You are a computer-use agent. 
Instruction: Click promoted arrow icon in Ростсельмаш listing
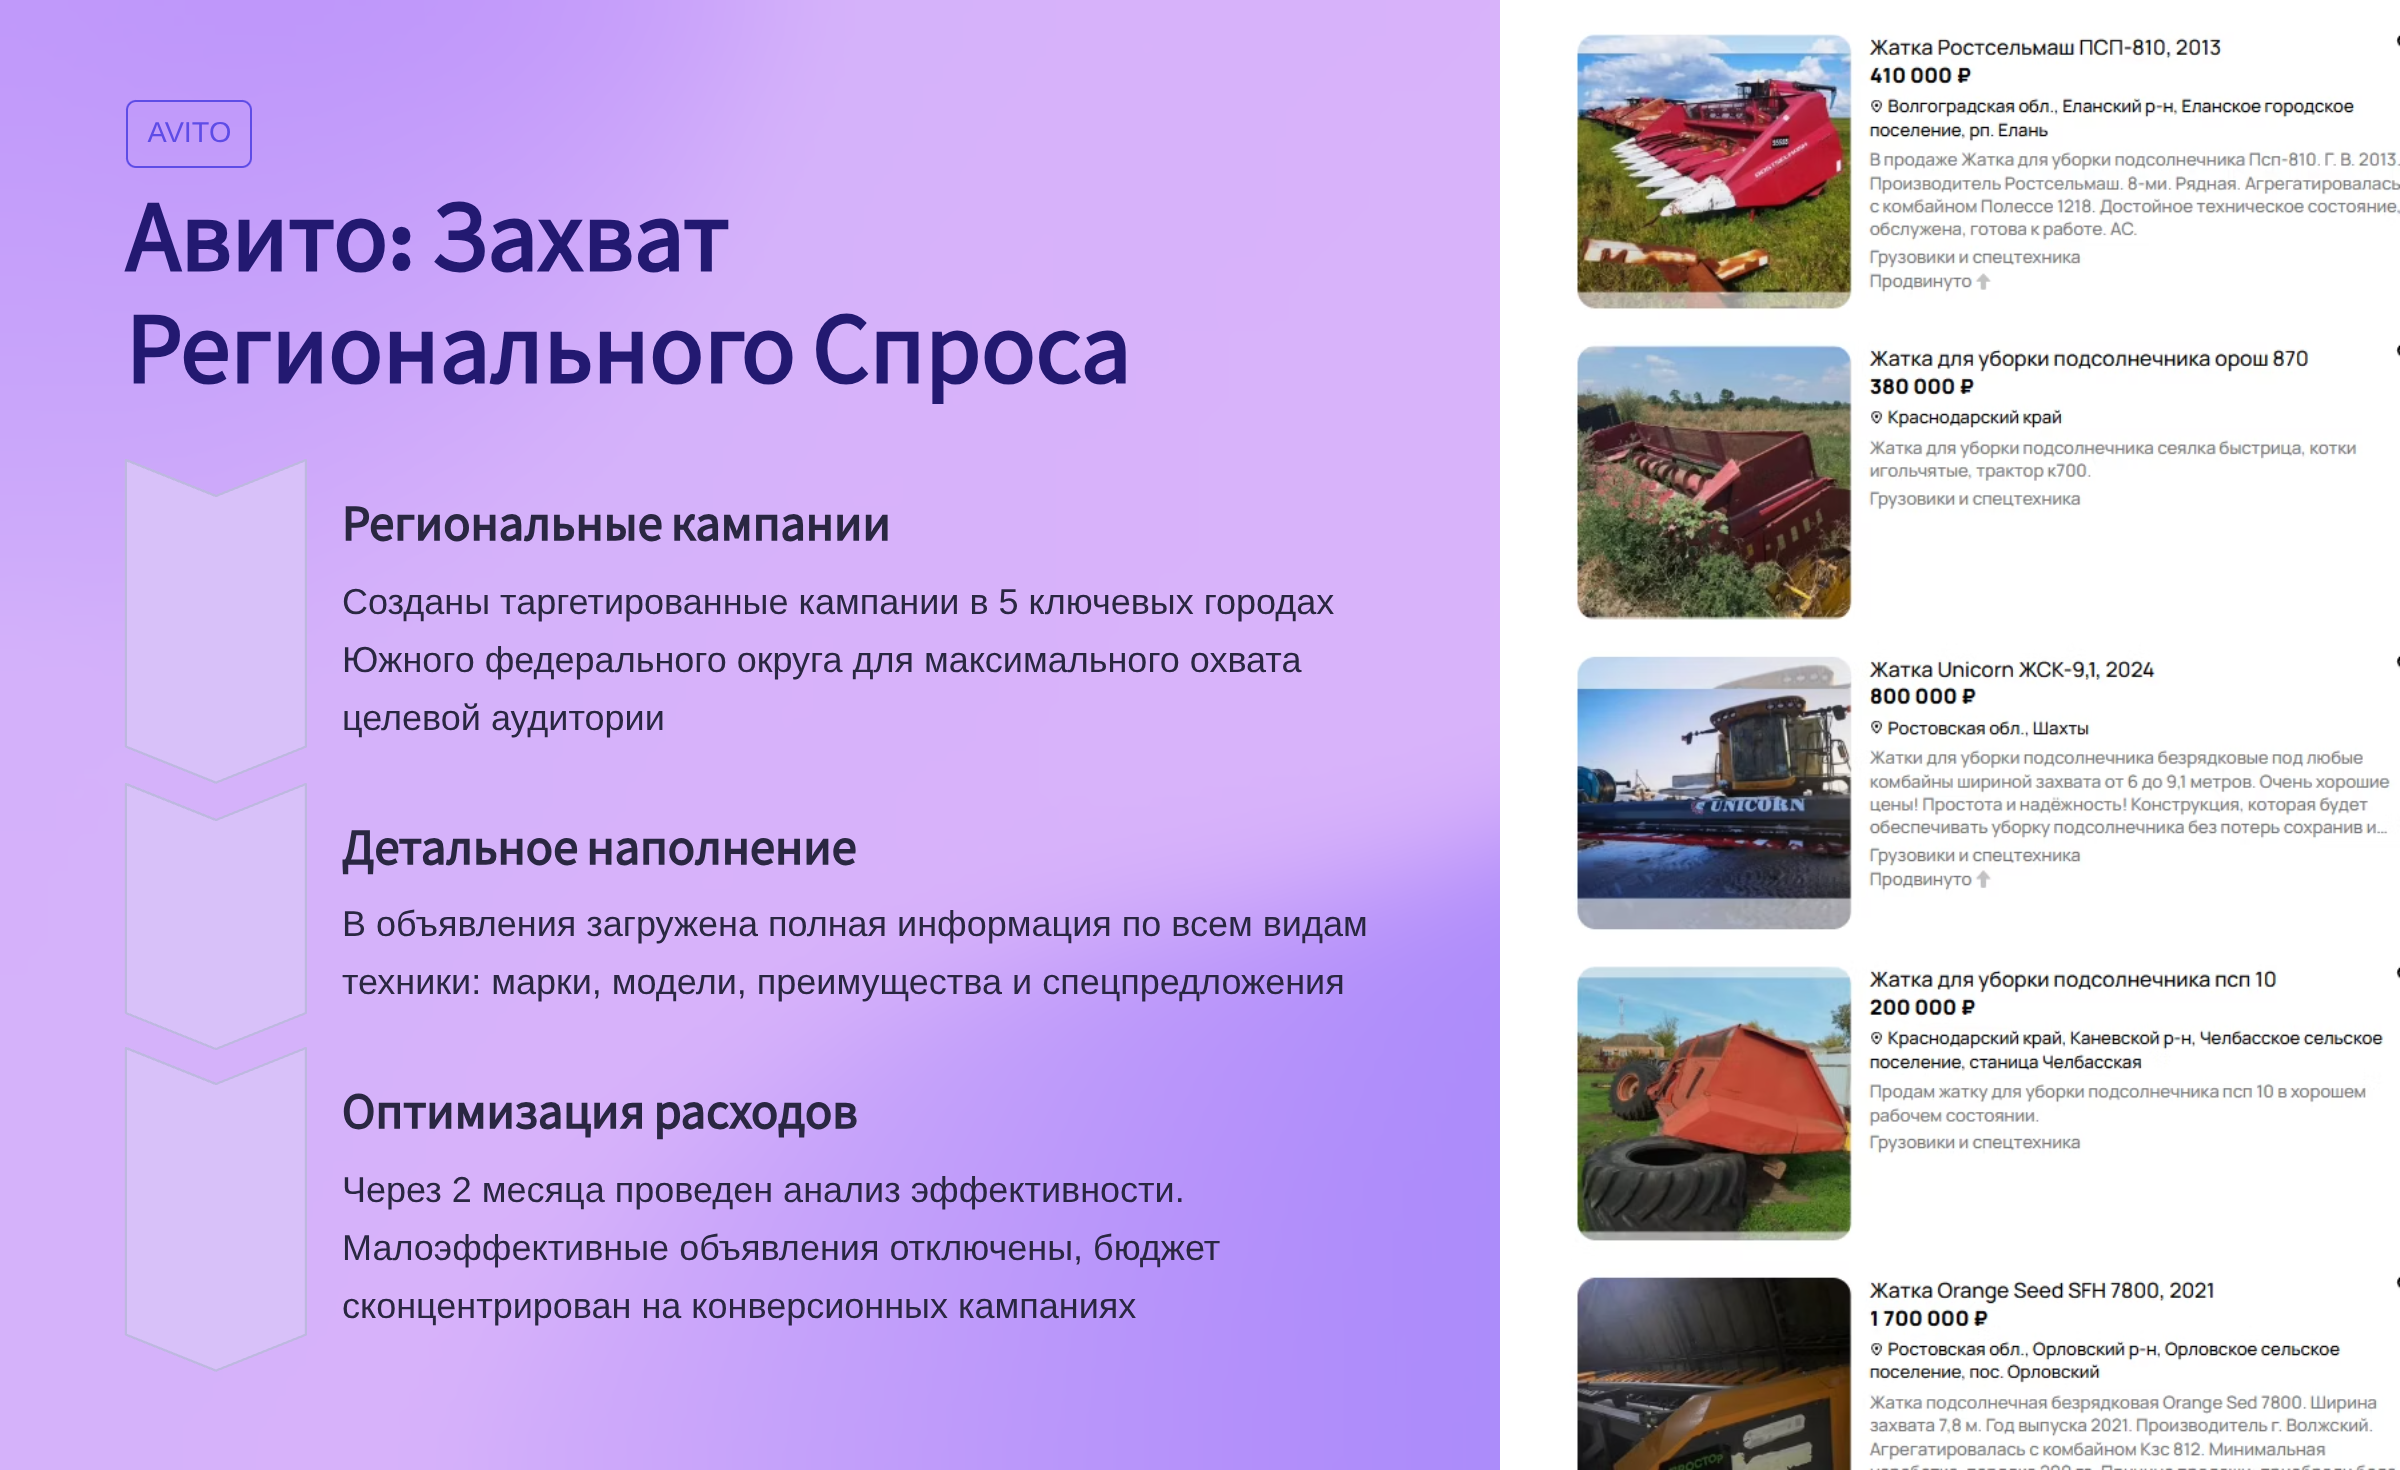[1984, 282]
